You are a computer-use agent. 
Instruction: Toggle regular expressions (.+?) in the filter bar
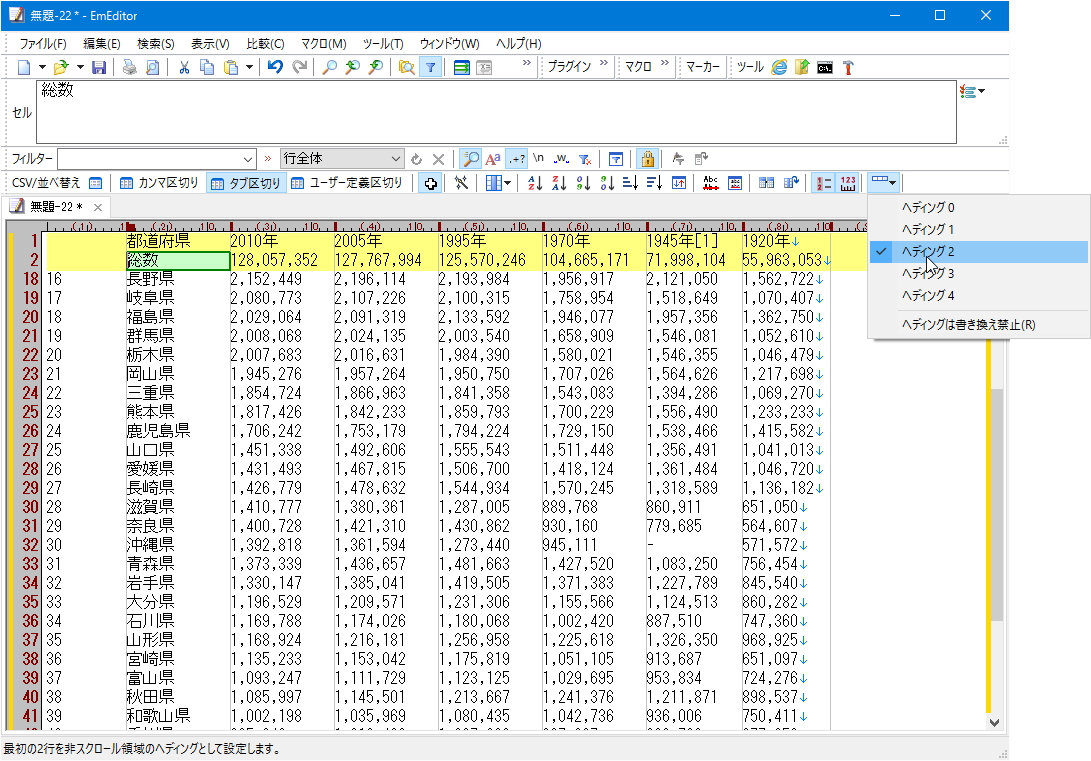pyautogui.click(x=516, y=158)
